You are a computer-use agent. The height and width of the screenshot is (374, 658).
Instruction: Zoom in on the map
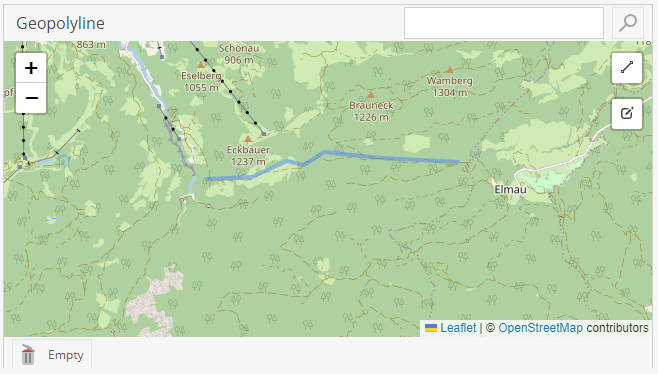coord(31,68)
